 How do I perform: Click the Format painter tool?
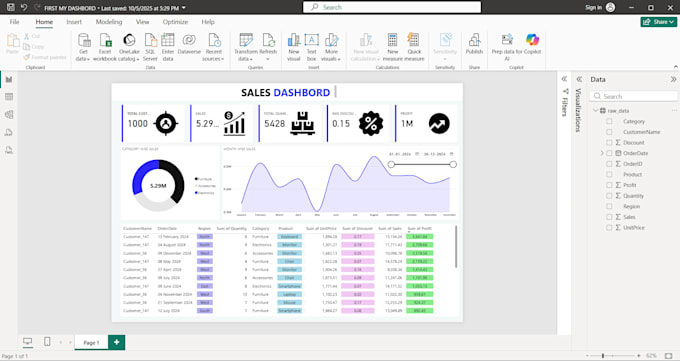pyautogui.click(x=45, y=57)
